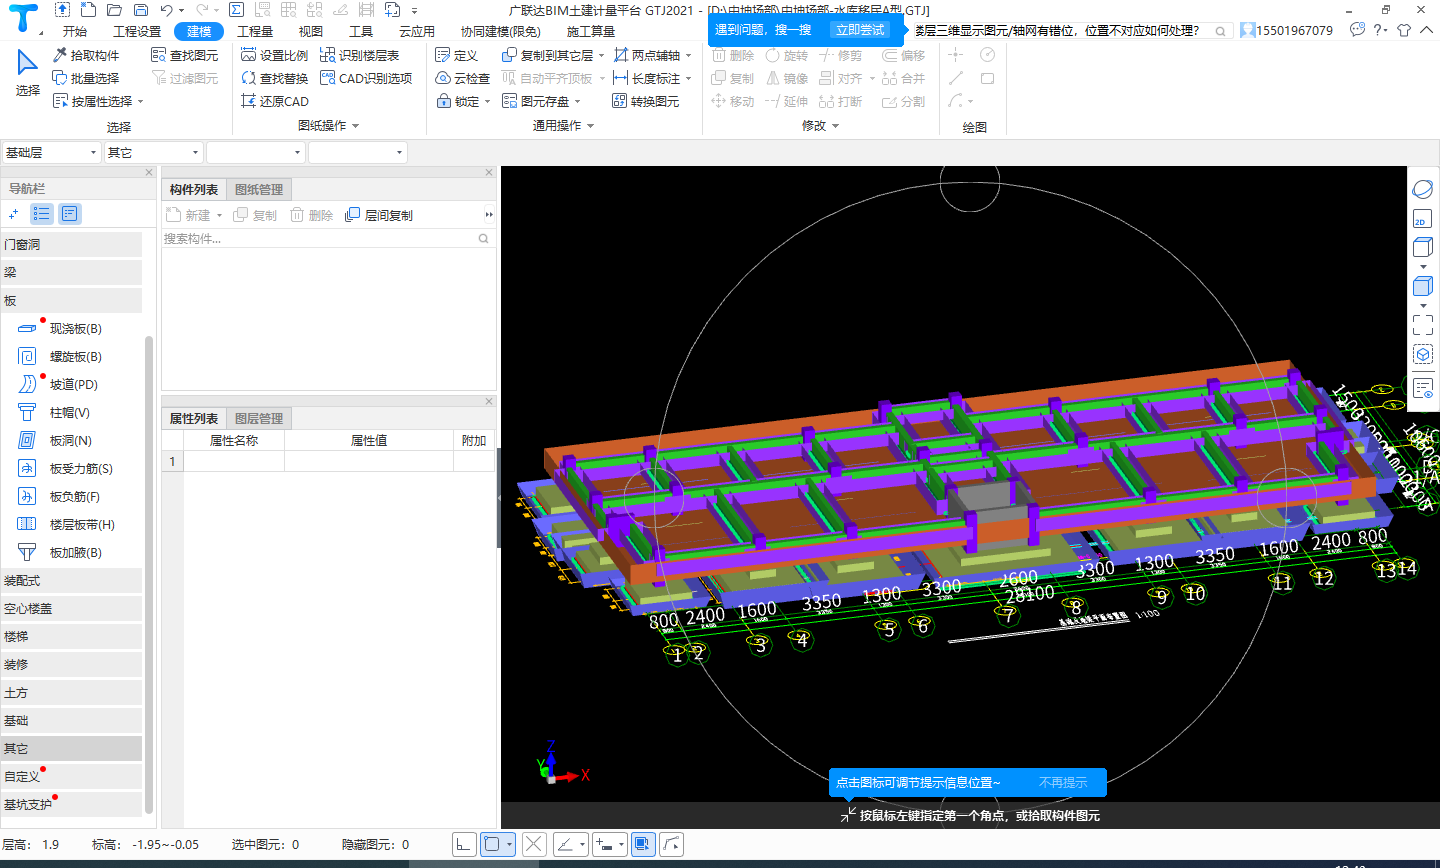This screenshot has width=1440, height=868.
Task: Click 识别楼层表 recognize floor table
Action: 360,55
